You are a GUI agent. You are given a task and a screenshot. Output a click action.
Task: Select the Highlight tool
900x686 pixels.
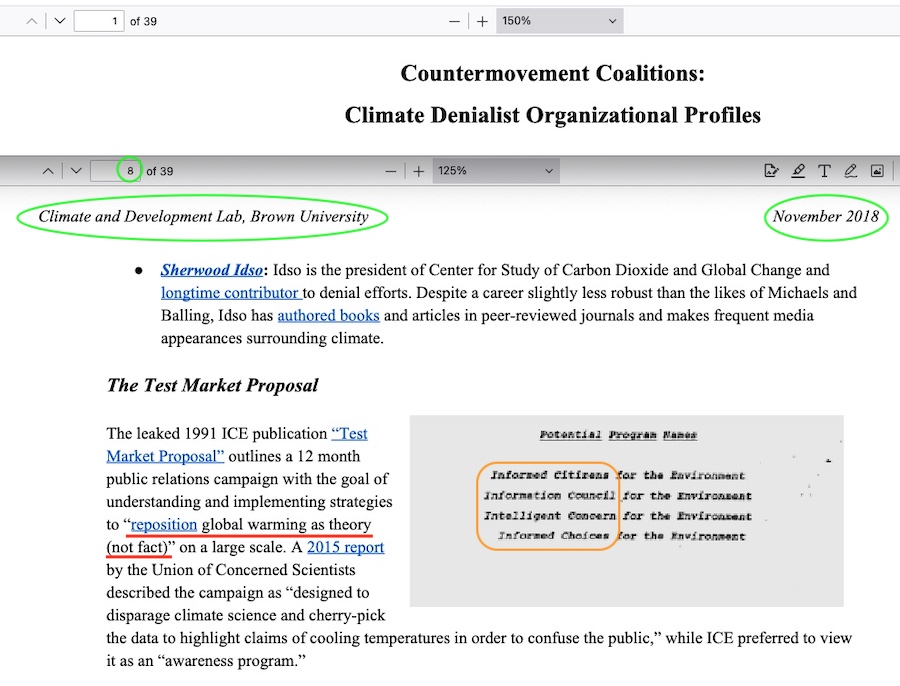click(798, 171)
